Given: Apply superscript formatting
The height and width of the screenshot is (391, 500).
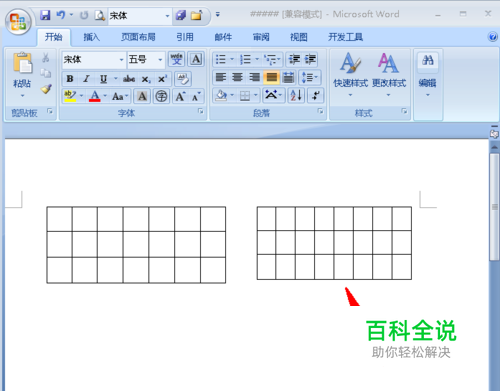Looking at the screenshot, I should [x=162, y=79].
